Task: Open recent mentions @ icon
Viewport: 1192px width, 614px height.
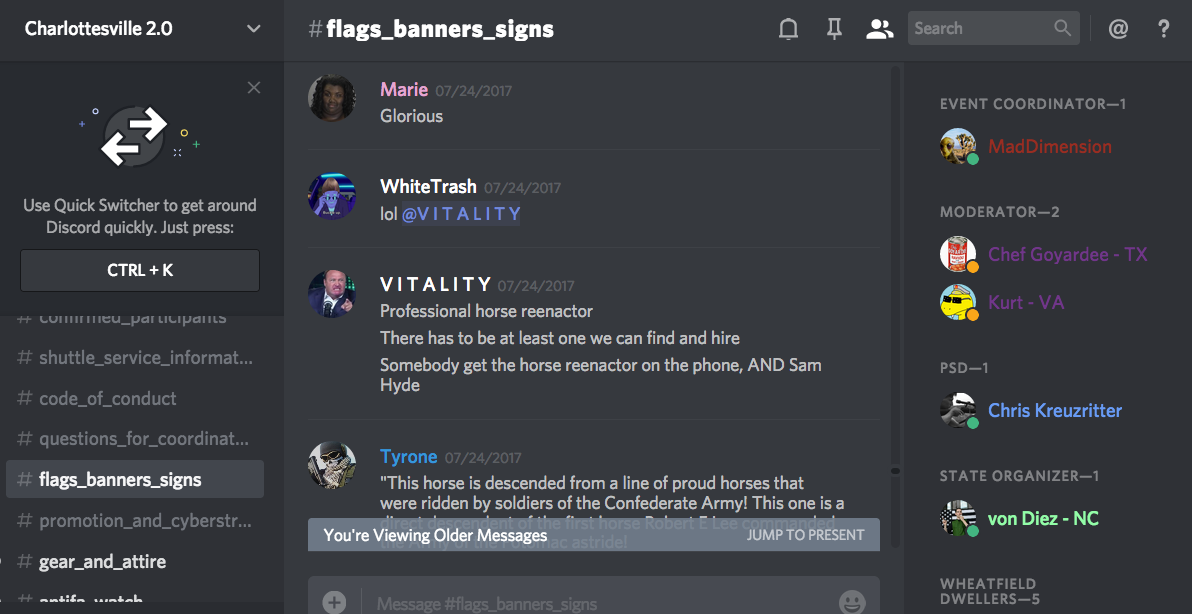Action: point(1118,29)
